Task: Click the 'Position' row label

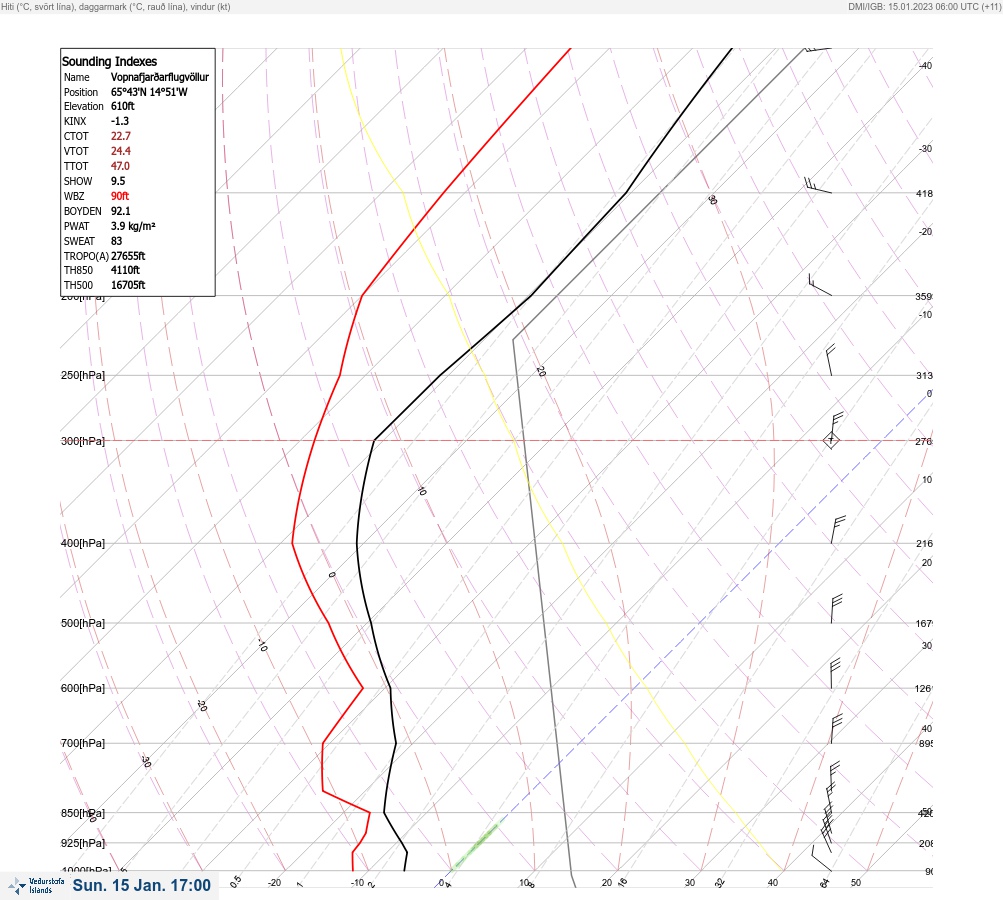Action: (81, 92)
